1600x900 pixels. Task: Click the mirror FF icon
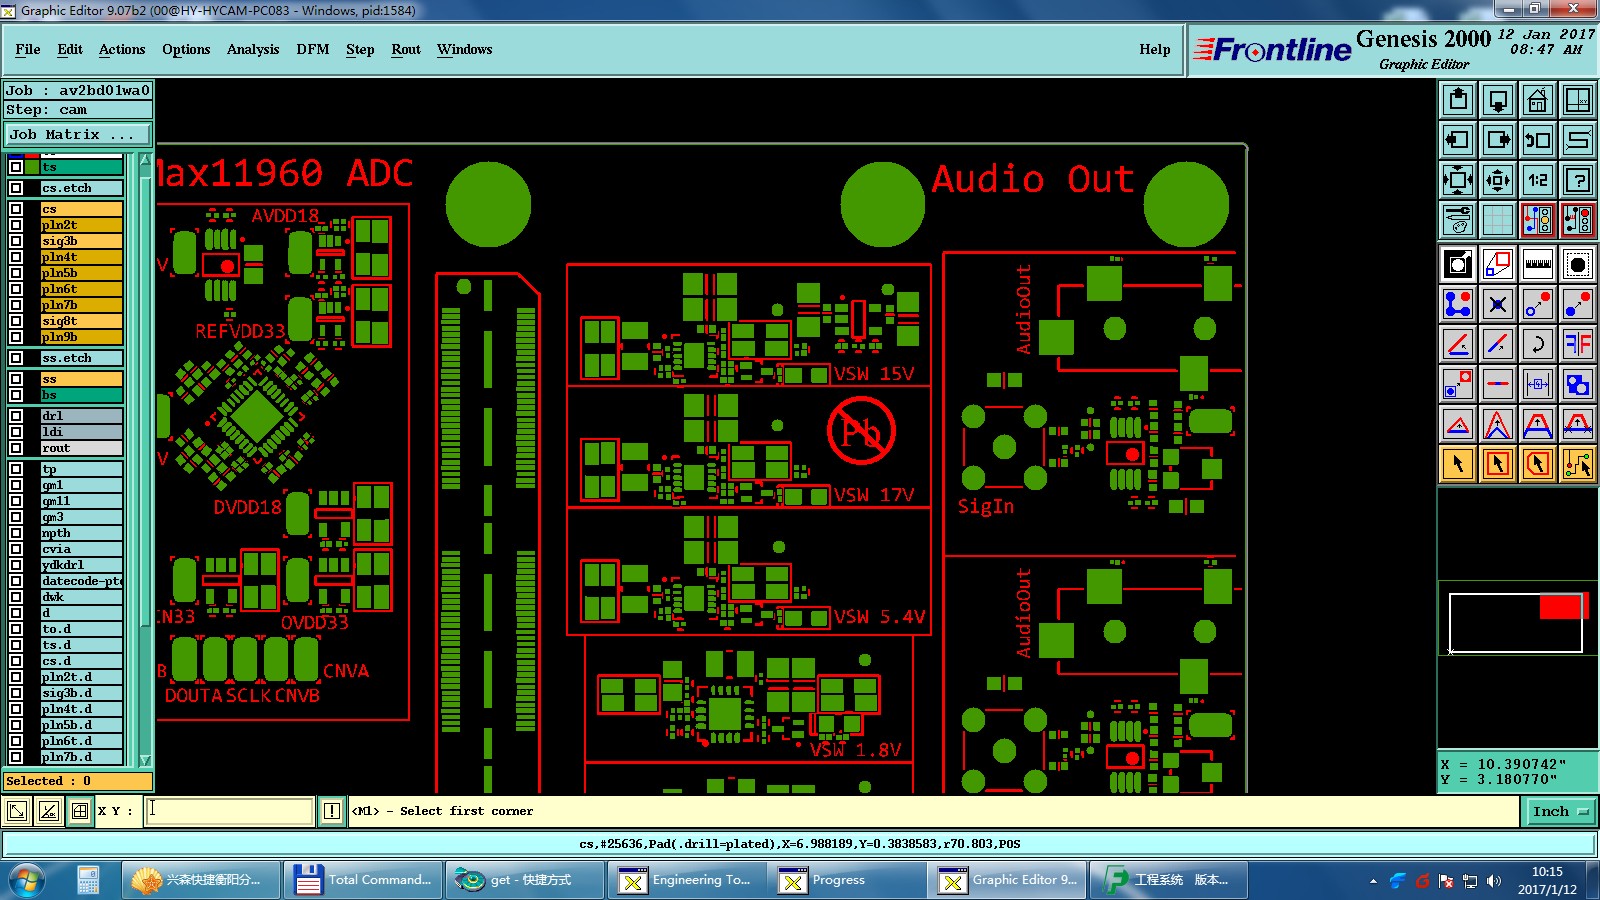click(x=1577, y=344)
